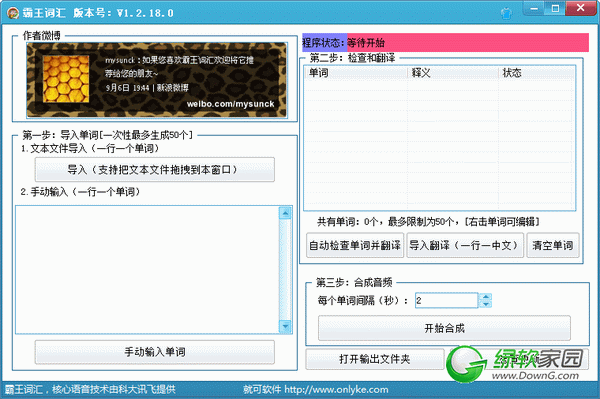Screen dimensions: 600x399
Task: Click the 霸王词汇 app logo icon
Action: [x=13, y=13]
